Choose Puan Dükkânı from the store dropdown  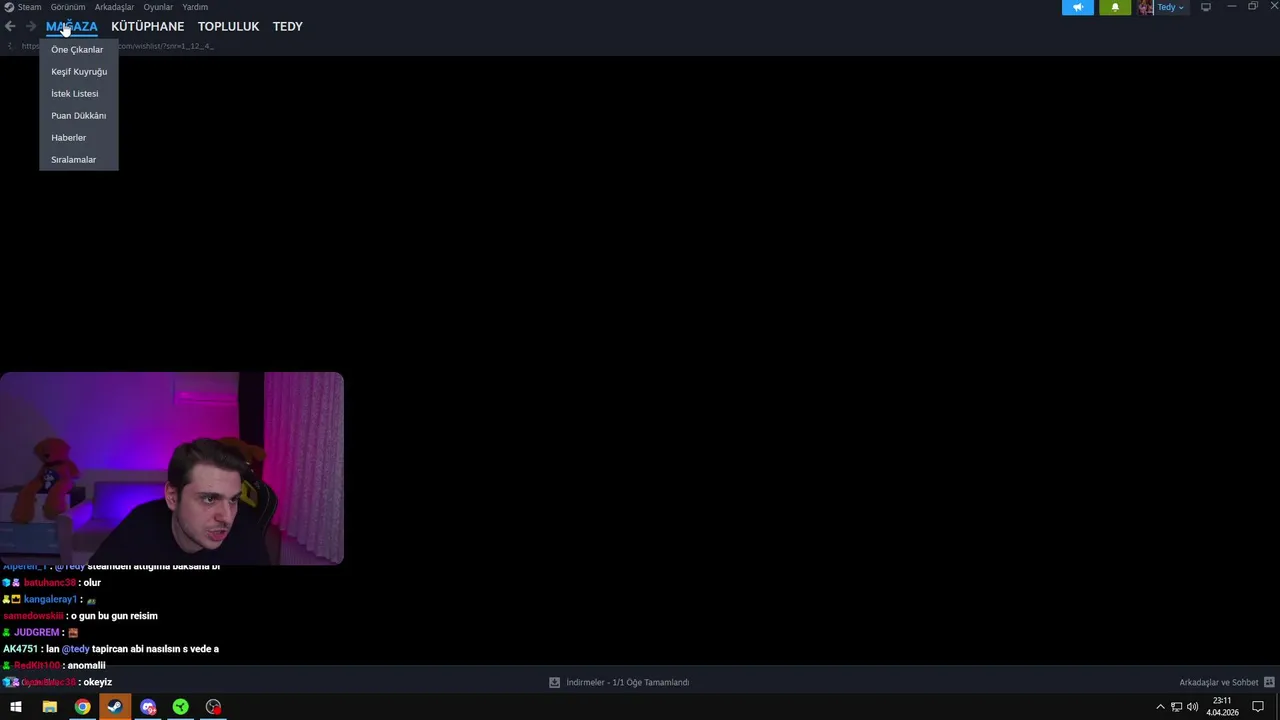pyautogui.click(x=78, y=115)
